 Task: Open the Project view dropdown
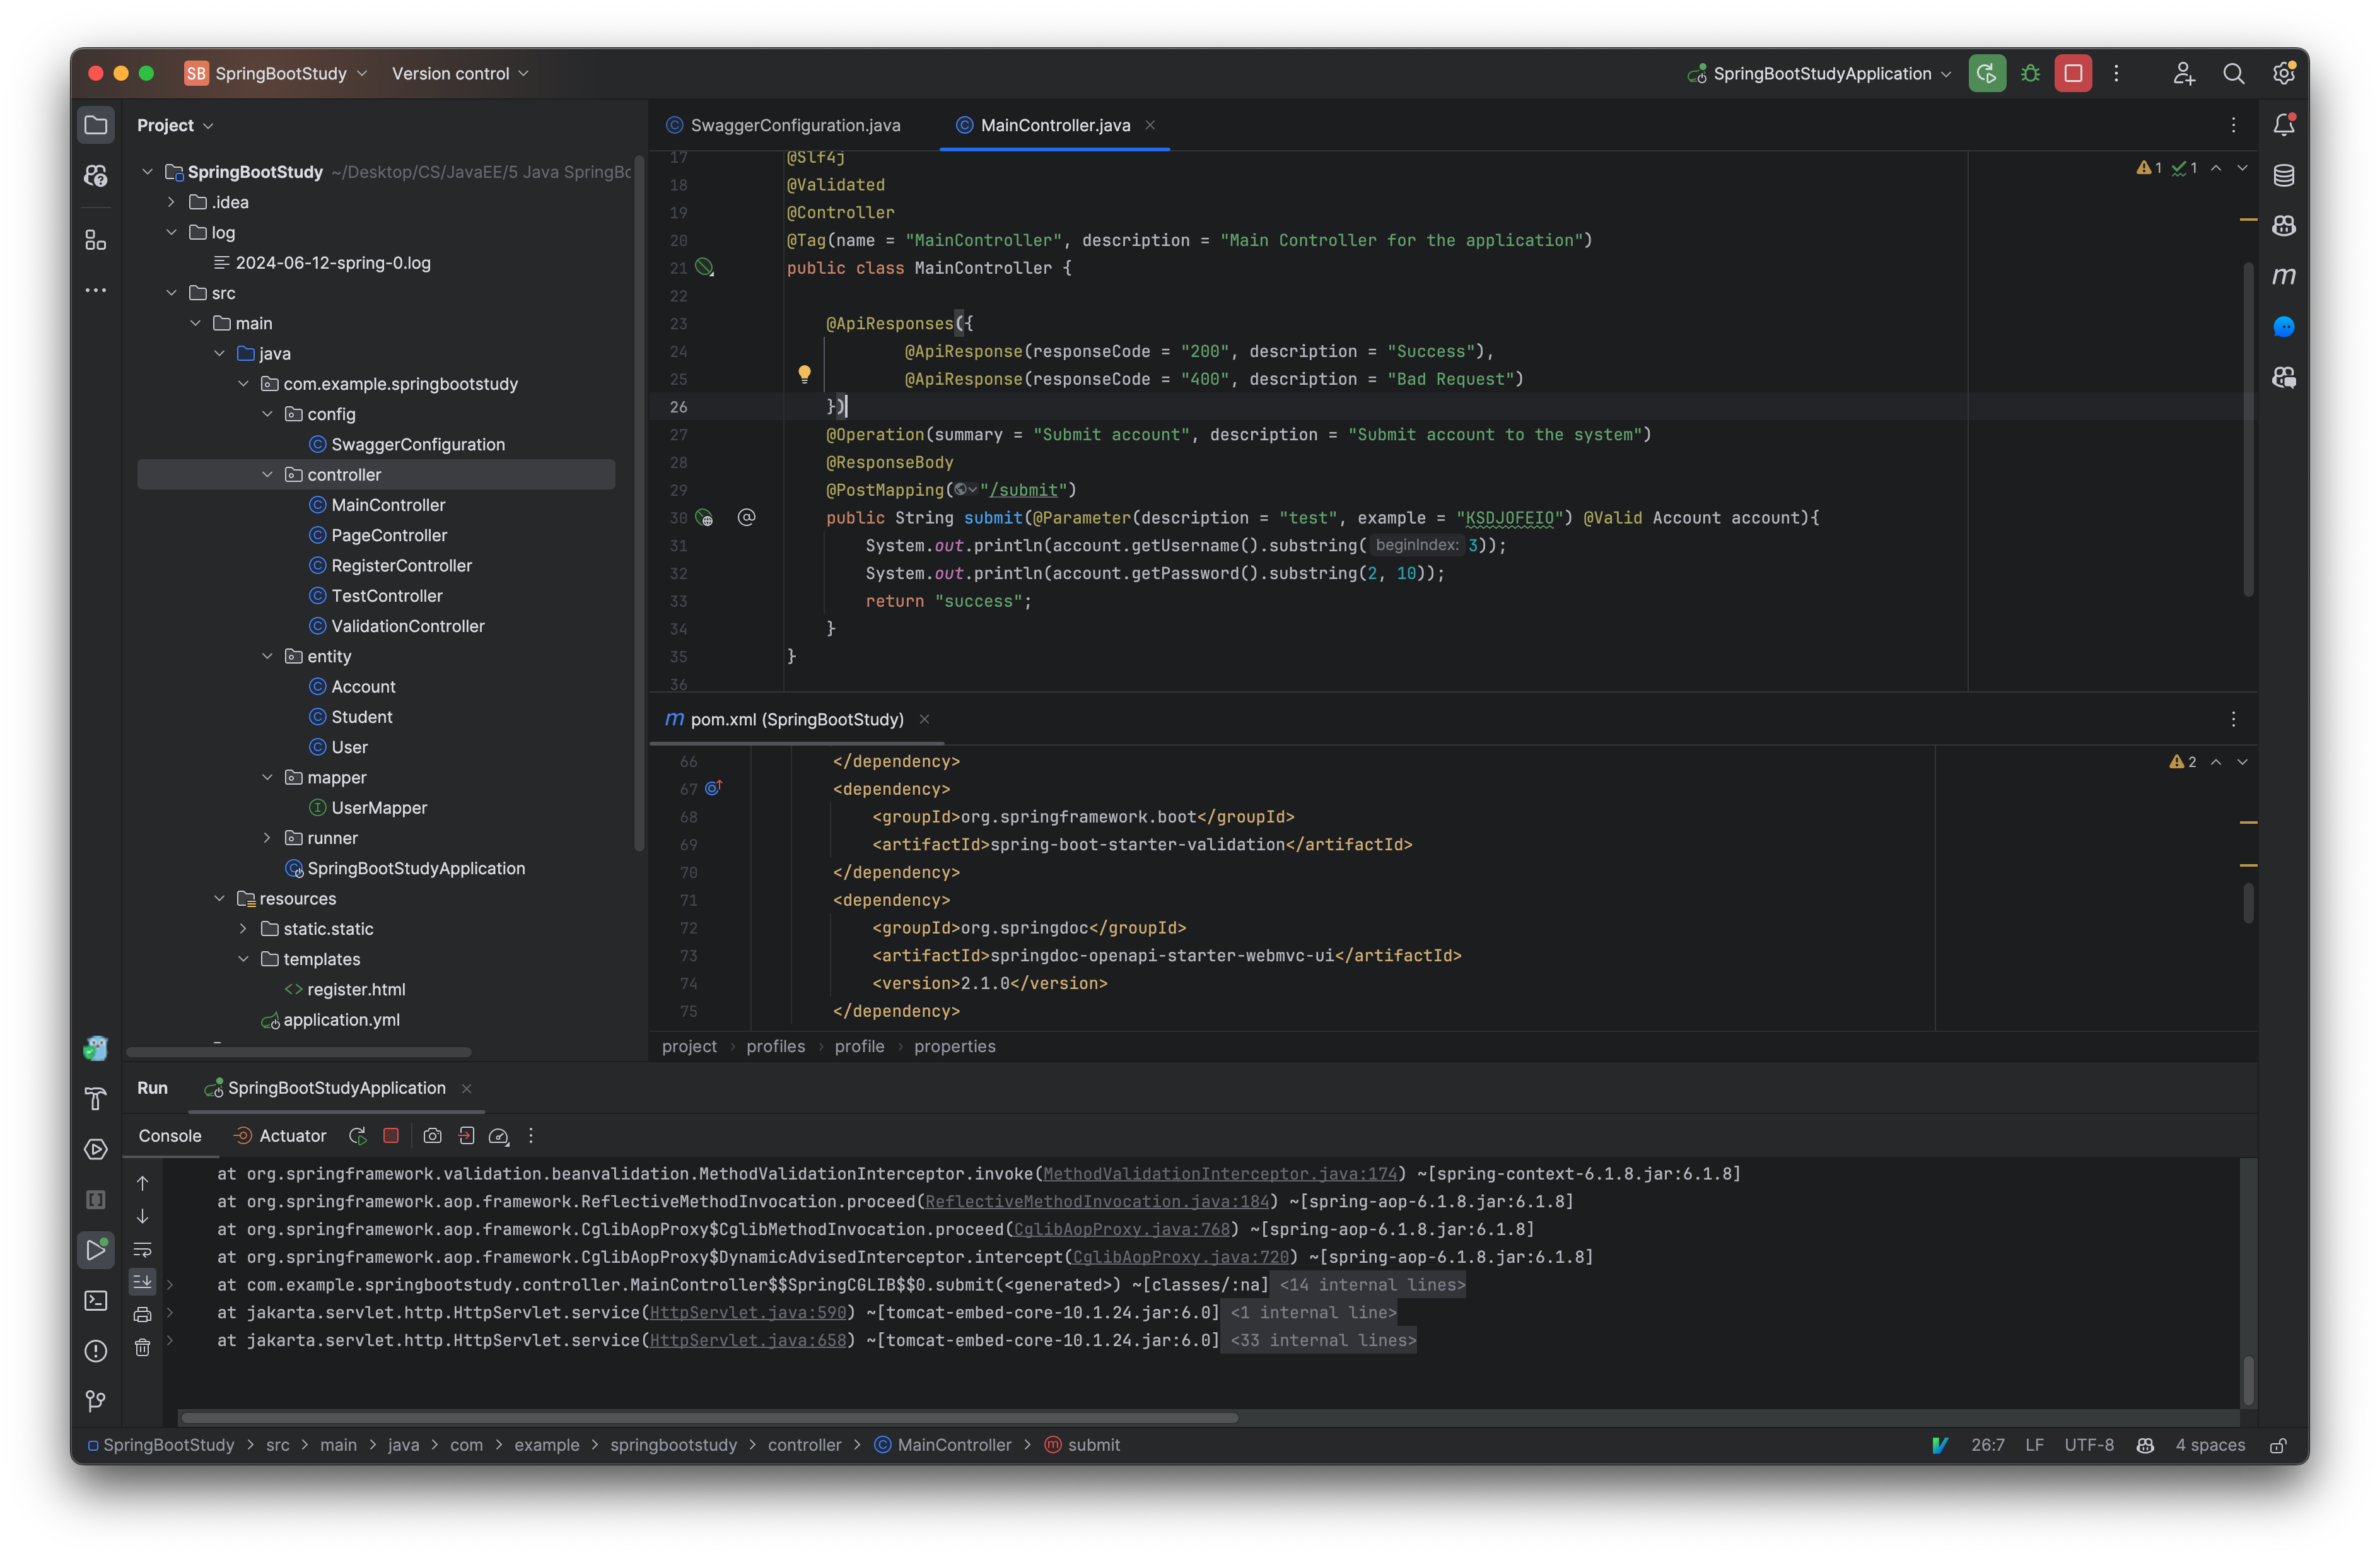click(175, 125)
